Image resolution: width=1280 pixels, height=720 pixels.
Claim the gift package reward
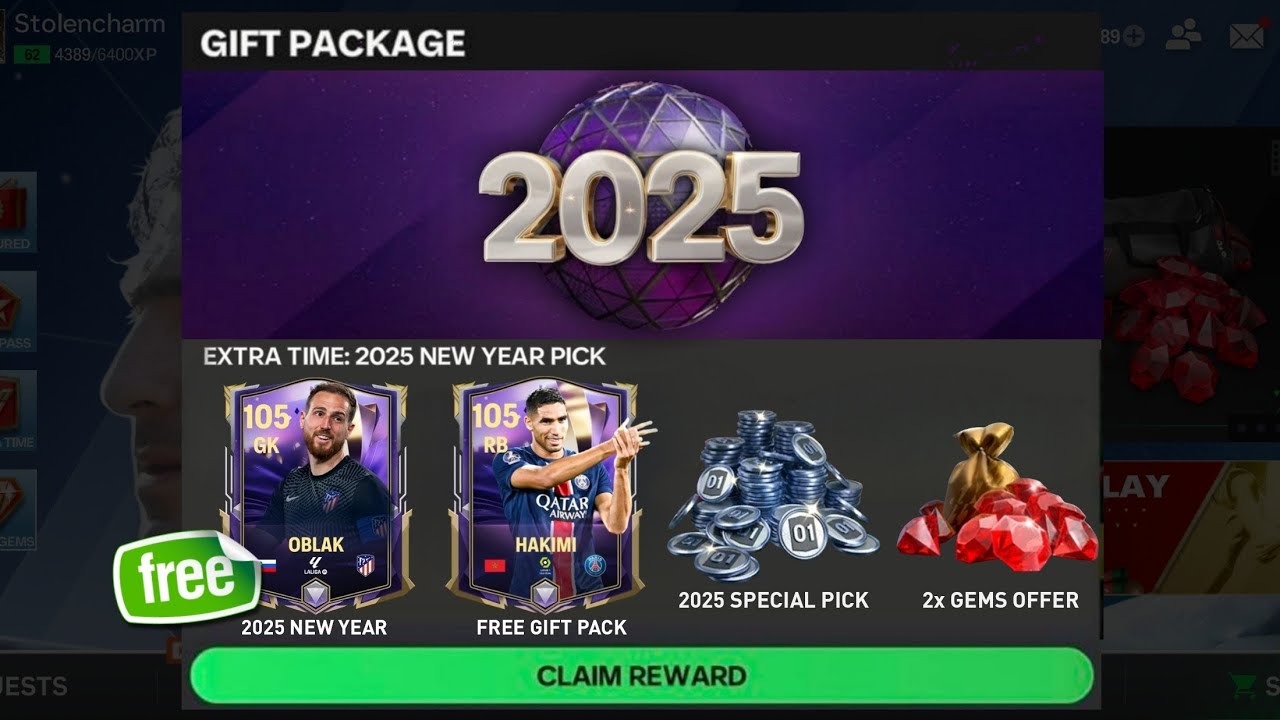641,675
